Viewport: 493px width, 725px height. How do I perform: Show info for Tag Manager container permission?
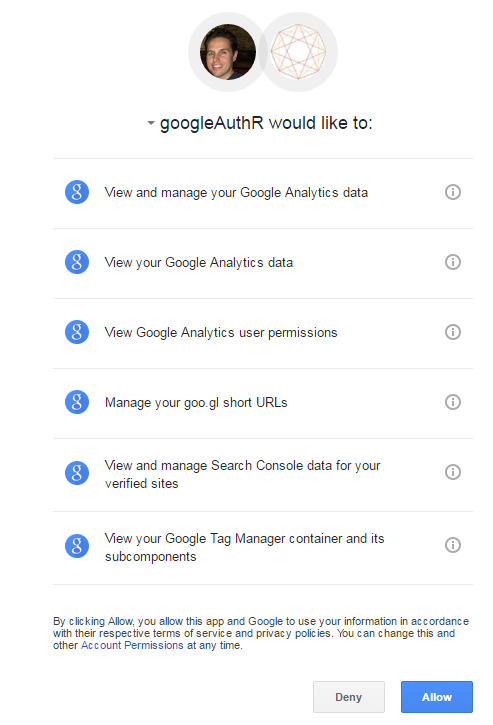452,545
